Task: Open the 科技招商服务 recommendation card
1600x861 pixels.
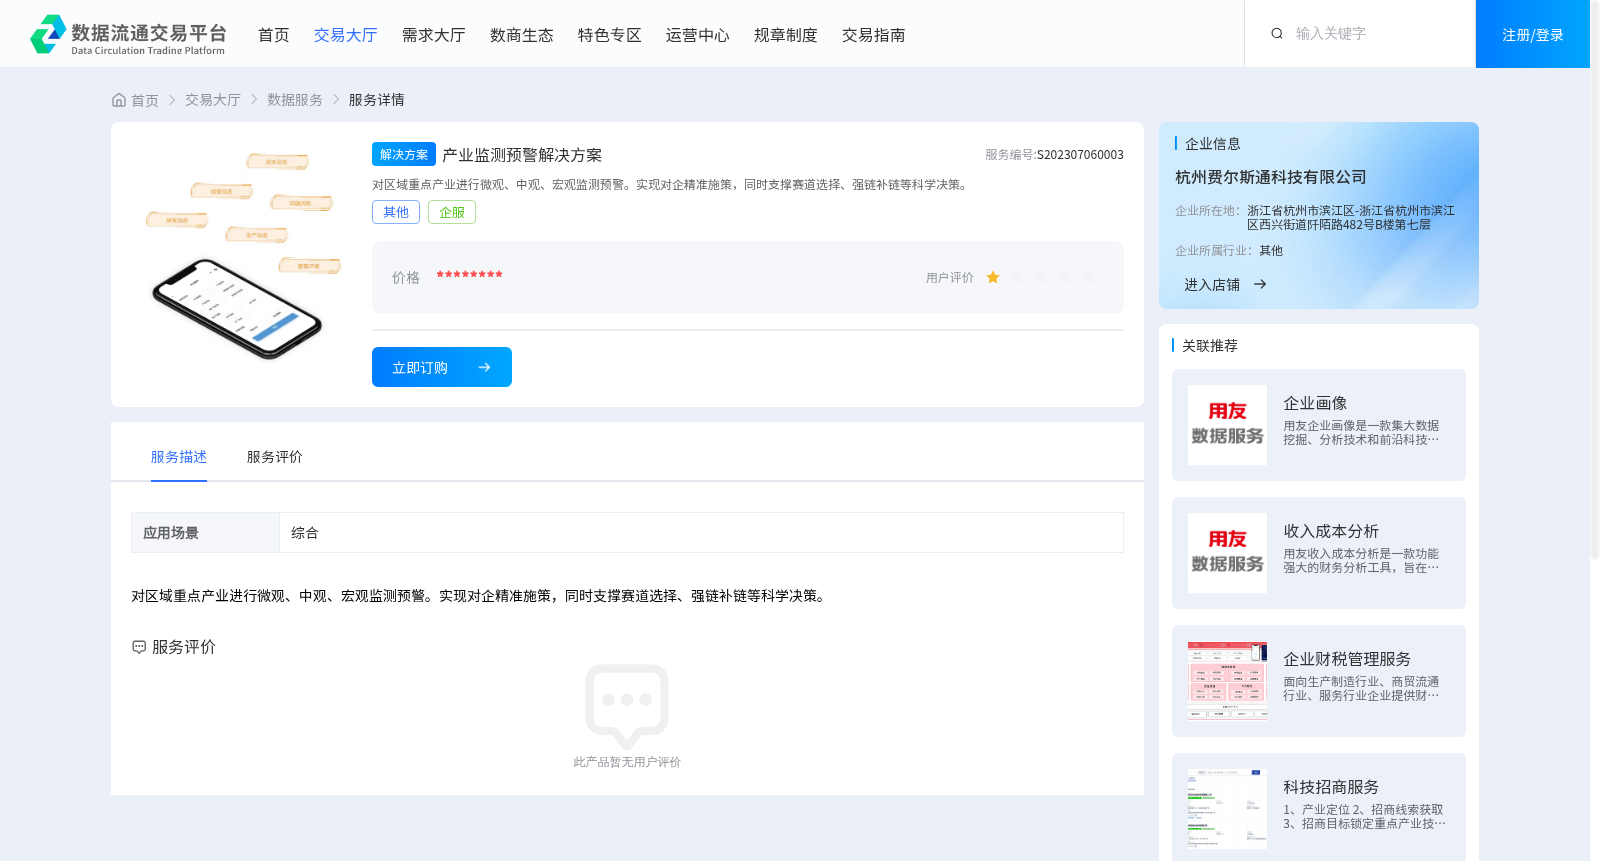Action: [x=1319, y=809]
